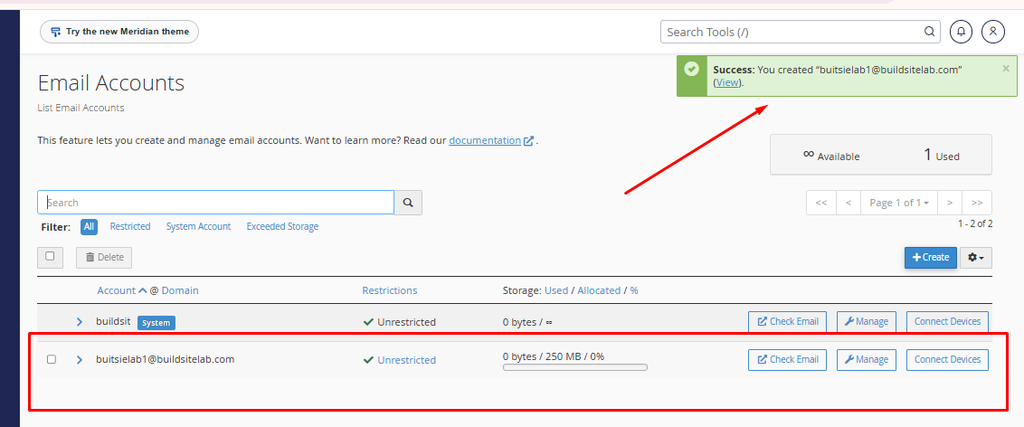The height and width of the screenshot is (427, 1024).
Task: Open the notifications bell icon
Action: (961, 31)
